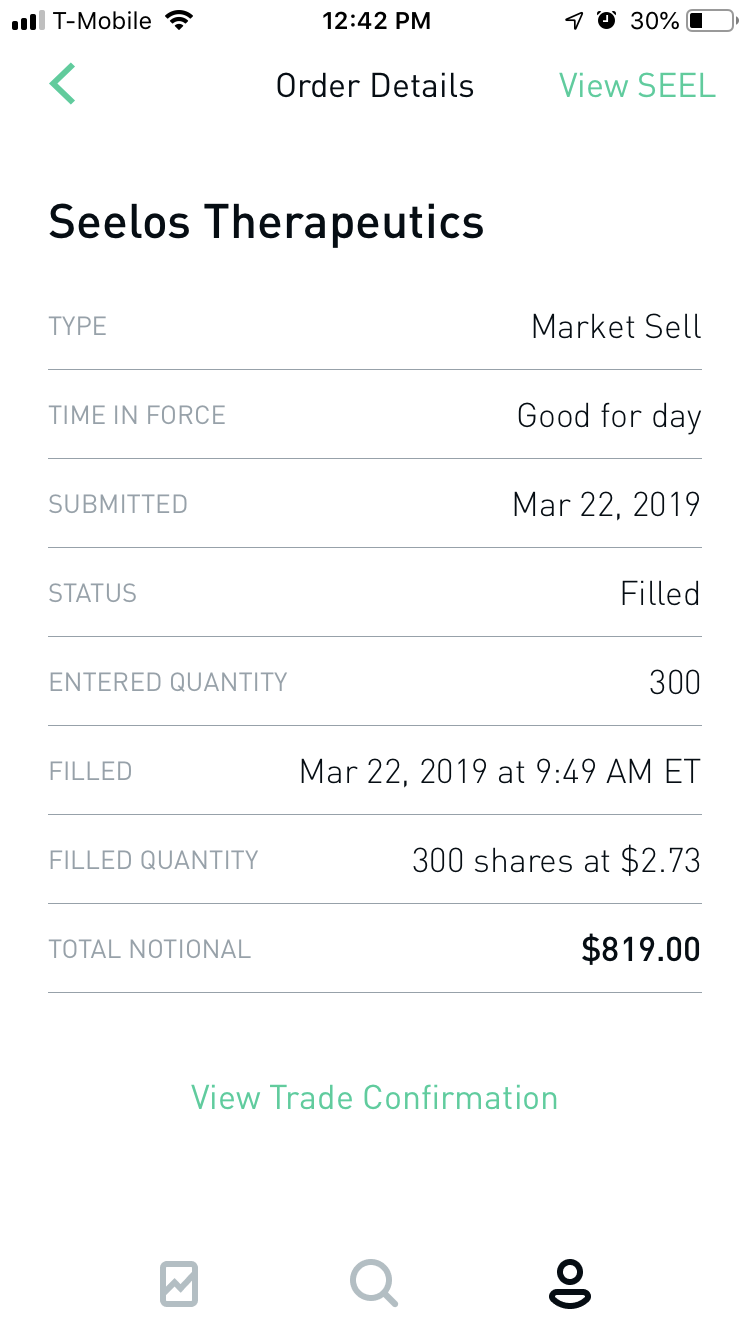The image size is (750, 1334).
Task: Tap the cellular signal bars
Action: [x=28, y=21]
